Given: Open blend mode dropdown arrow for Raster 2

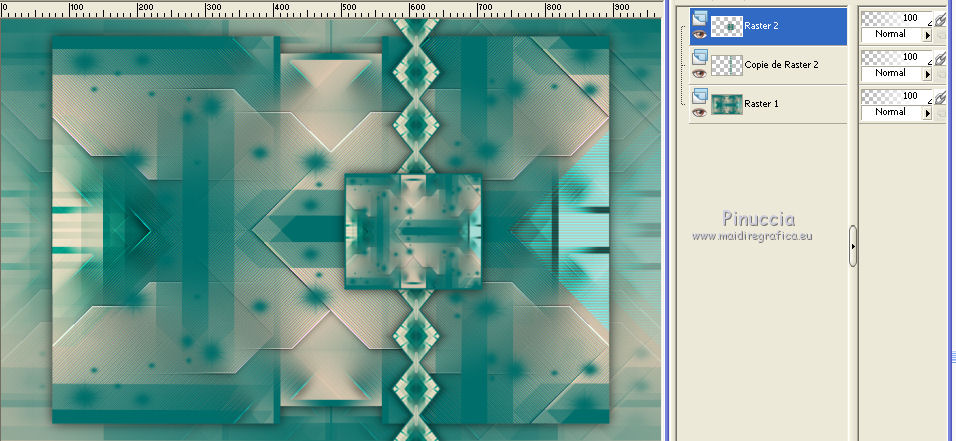Looking at the screenshot, I should tap(928, 35).
